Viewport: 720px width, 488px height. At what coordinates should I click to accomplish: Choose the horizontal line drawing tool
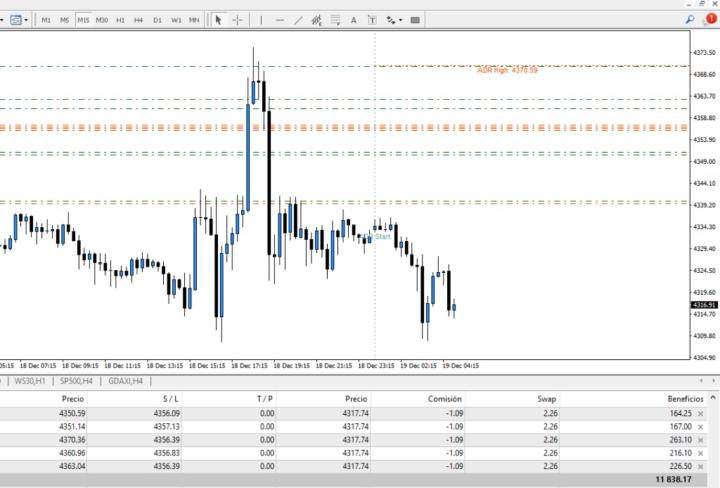[x=279, y=19]
